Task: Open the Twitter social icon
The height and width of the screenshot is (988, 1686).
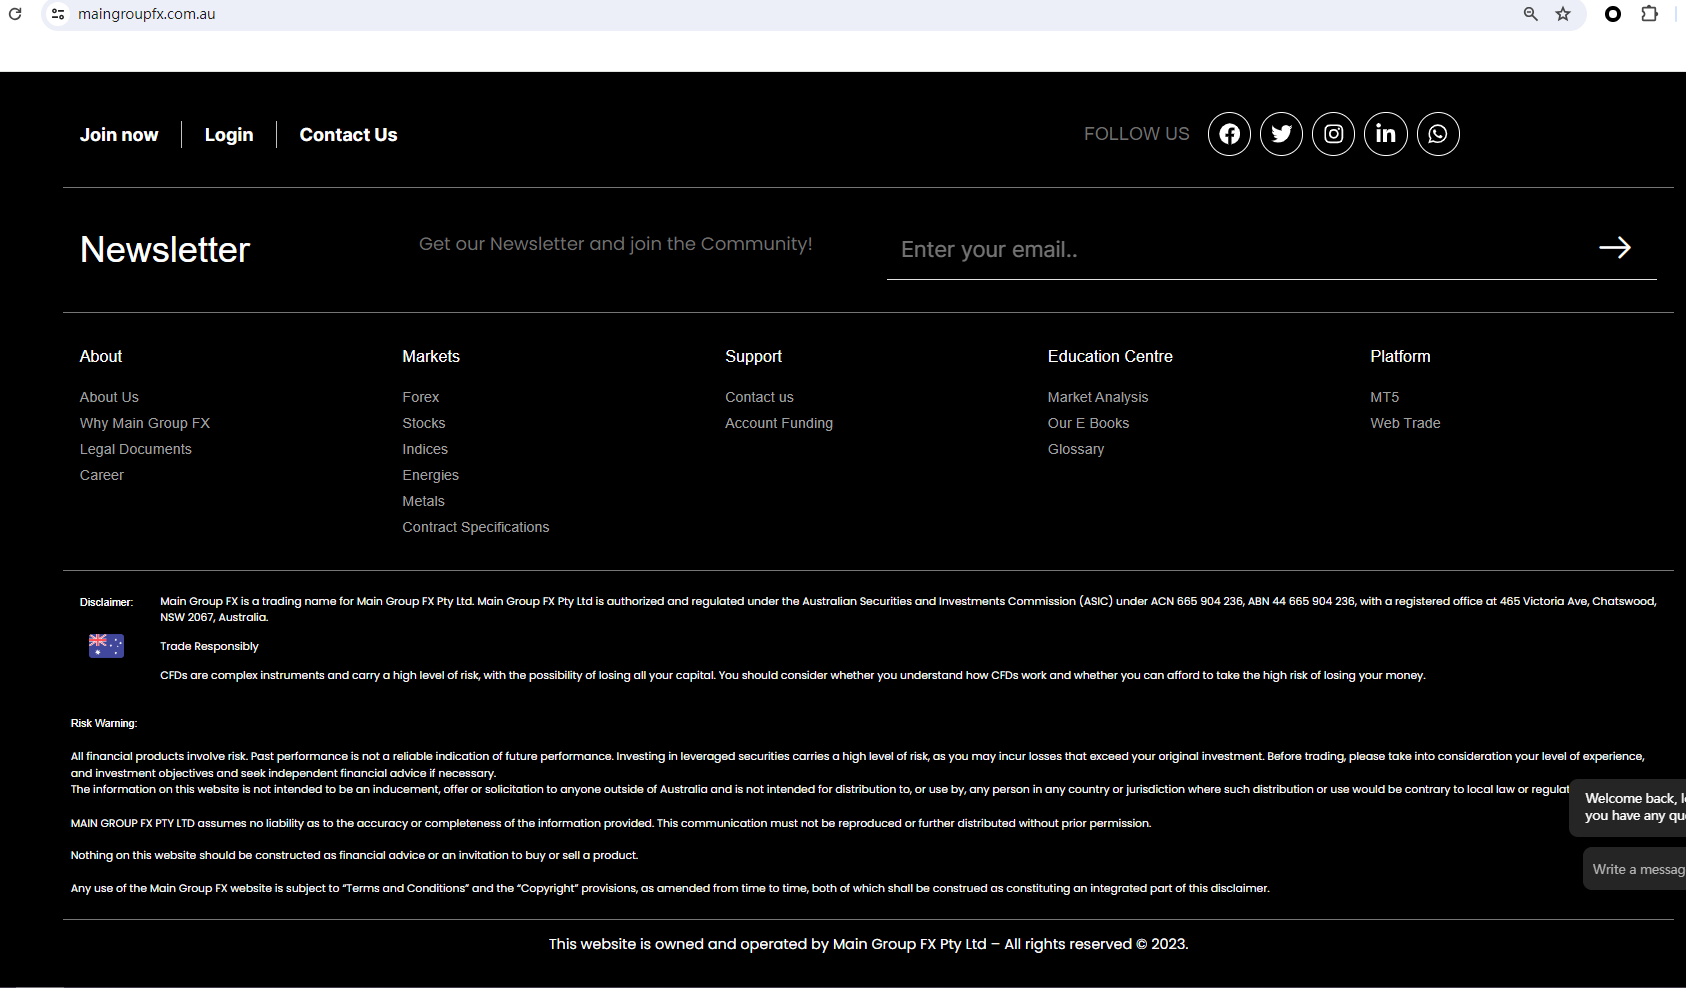Action: coord(1281,134)
